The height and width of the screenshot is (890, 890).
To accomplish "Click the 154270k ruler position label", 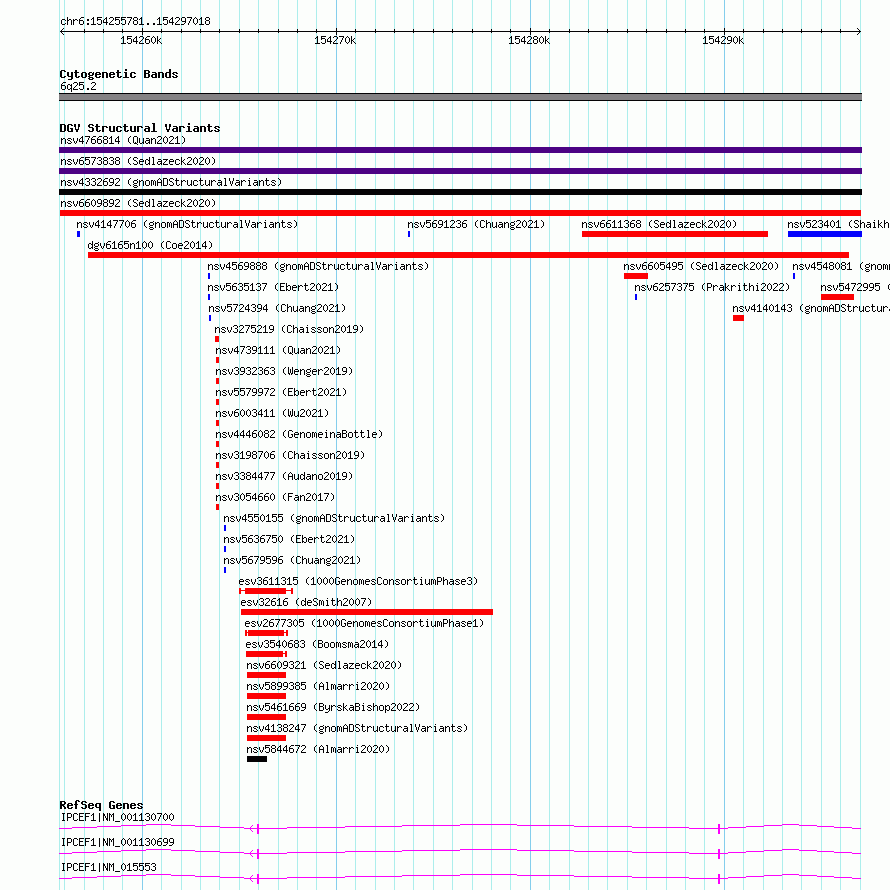I will click(x=335, y=40).
